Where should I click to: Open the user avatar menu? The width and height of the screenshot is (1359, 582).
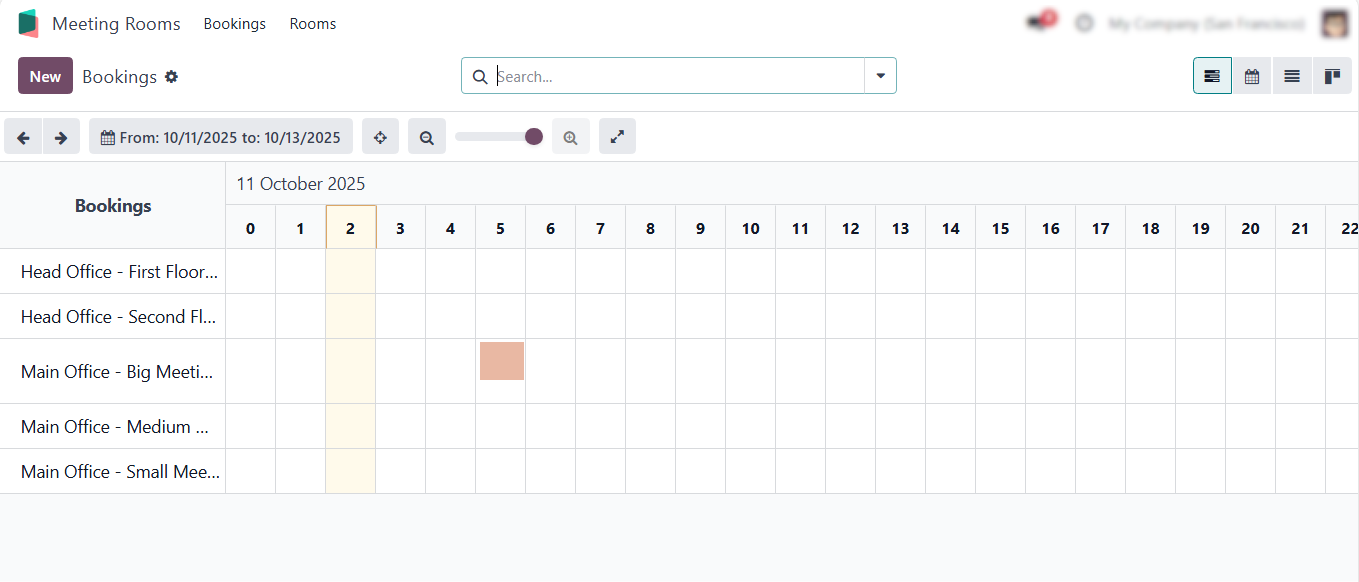click(1335, 23)
